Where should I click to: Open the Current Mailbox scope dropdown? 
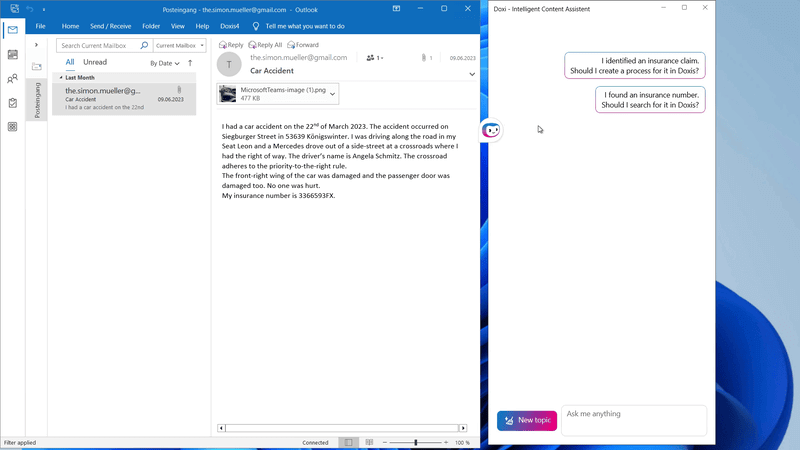180,46
